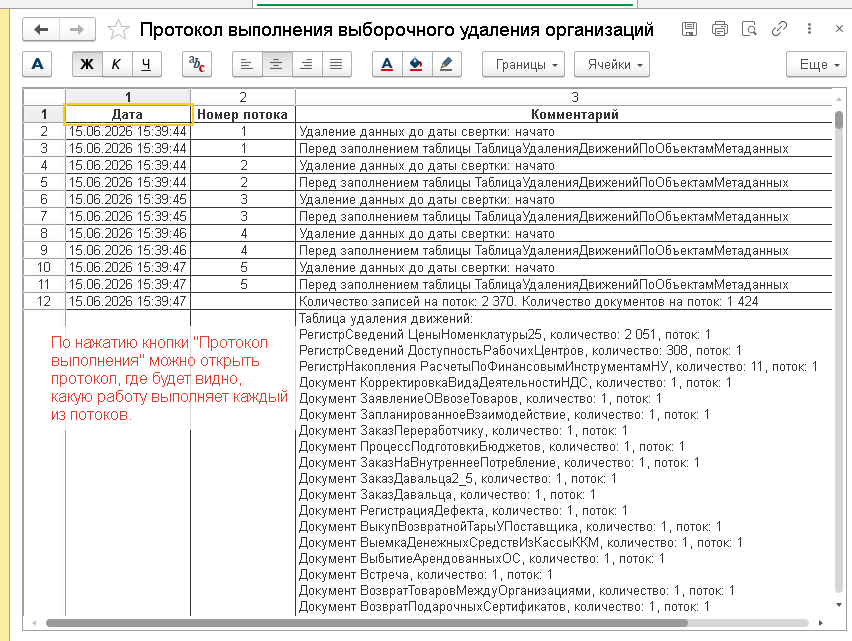The height and width of the screenshot is (641, 852).
Task: Click the date 15.06.2026 15:39:46 in row 8
Action: click(128, 233)
